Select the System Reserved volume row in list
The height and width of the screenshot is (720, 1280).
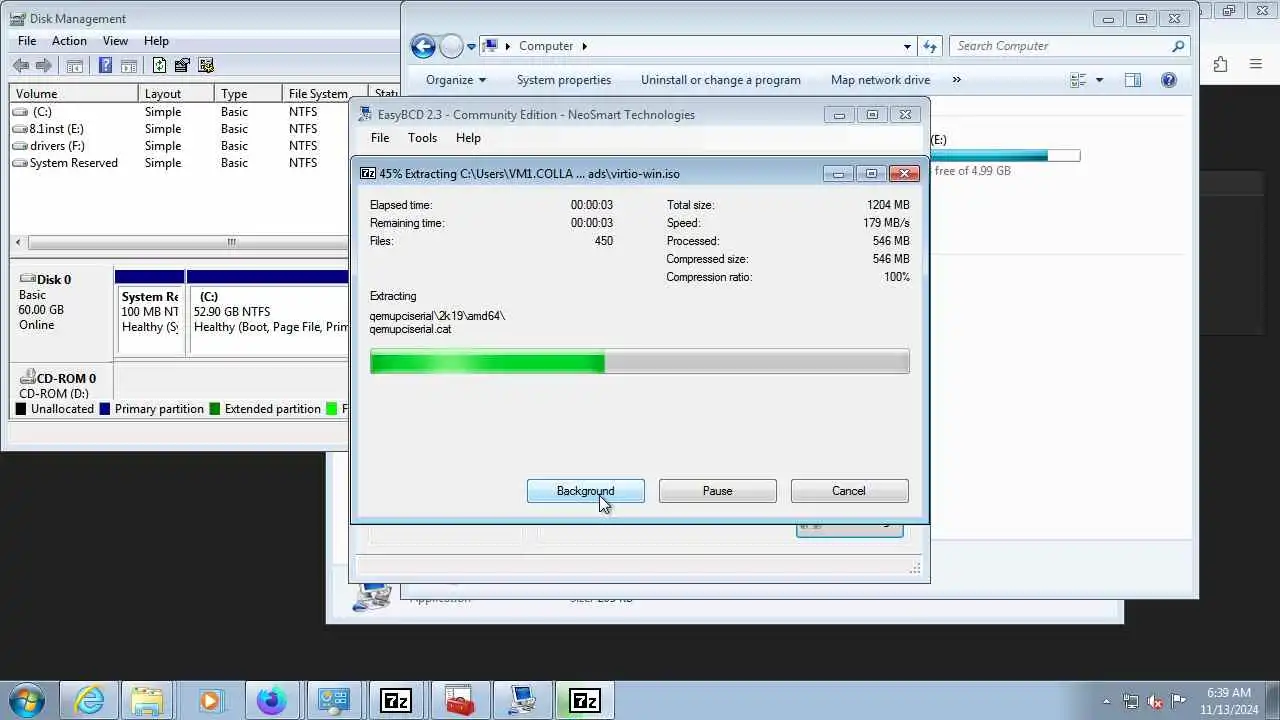(x=180, y=163)
